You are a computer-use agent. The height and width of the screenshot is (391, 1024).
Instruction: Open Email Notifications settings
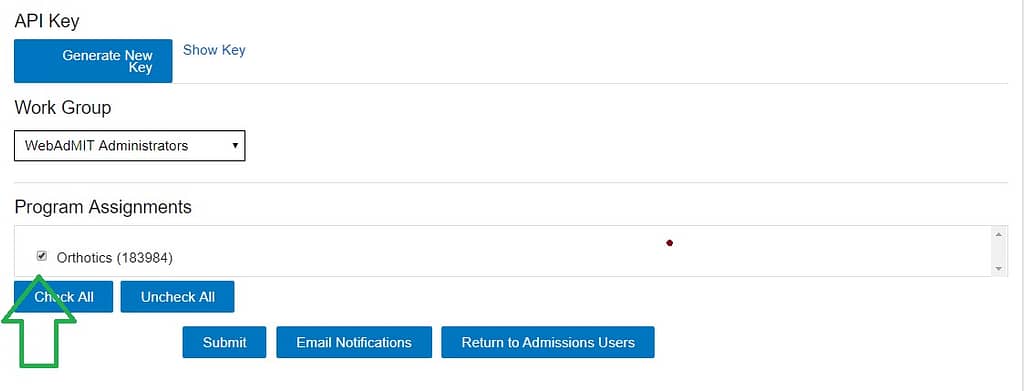click(x=354, y=342)
